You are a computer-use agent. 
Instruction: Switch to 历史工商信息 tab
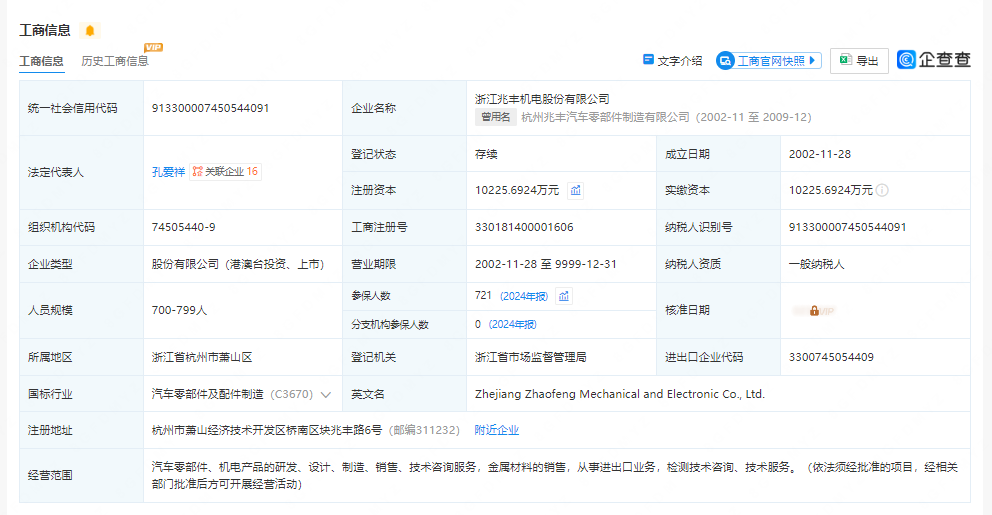tap(115, 61)
